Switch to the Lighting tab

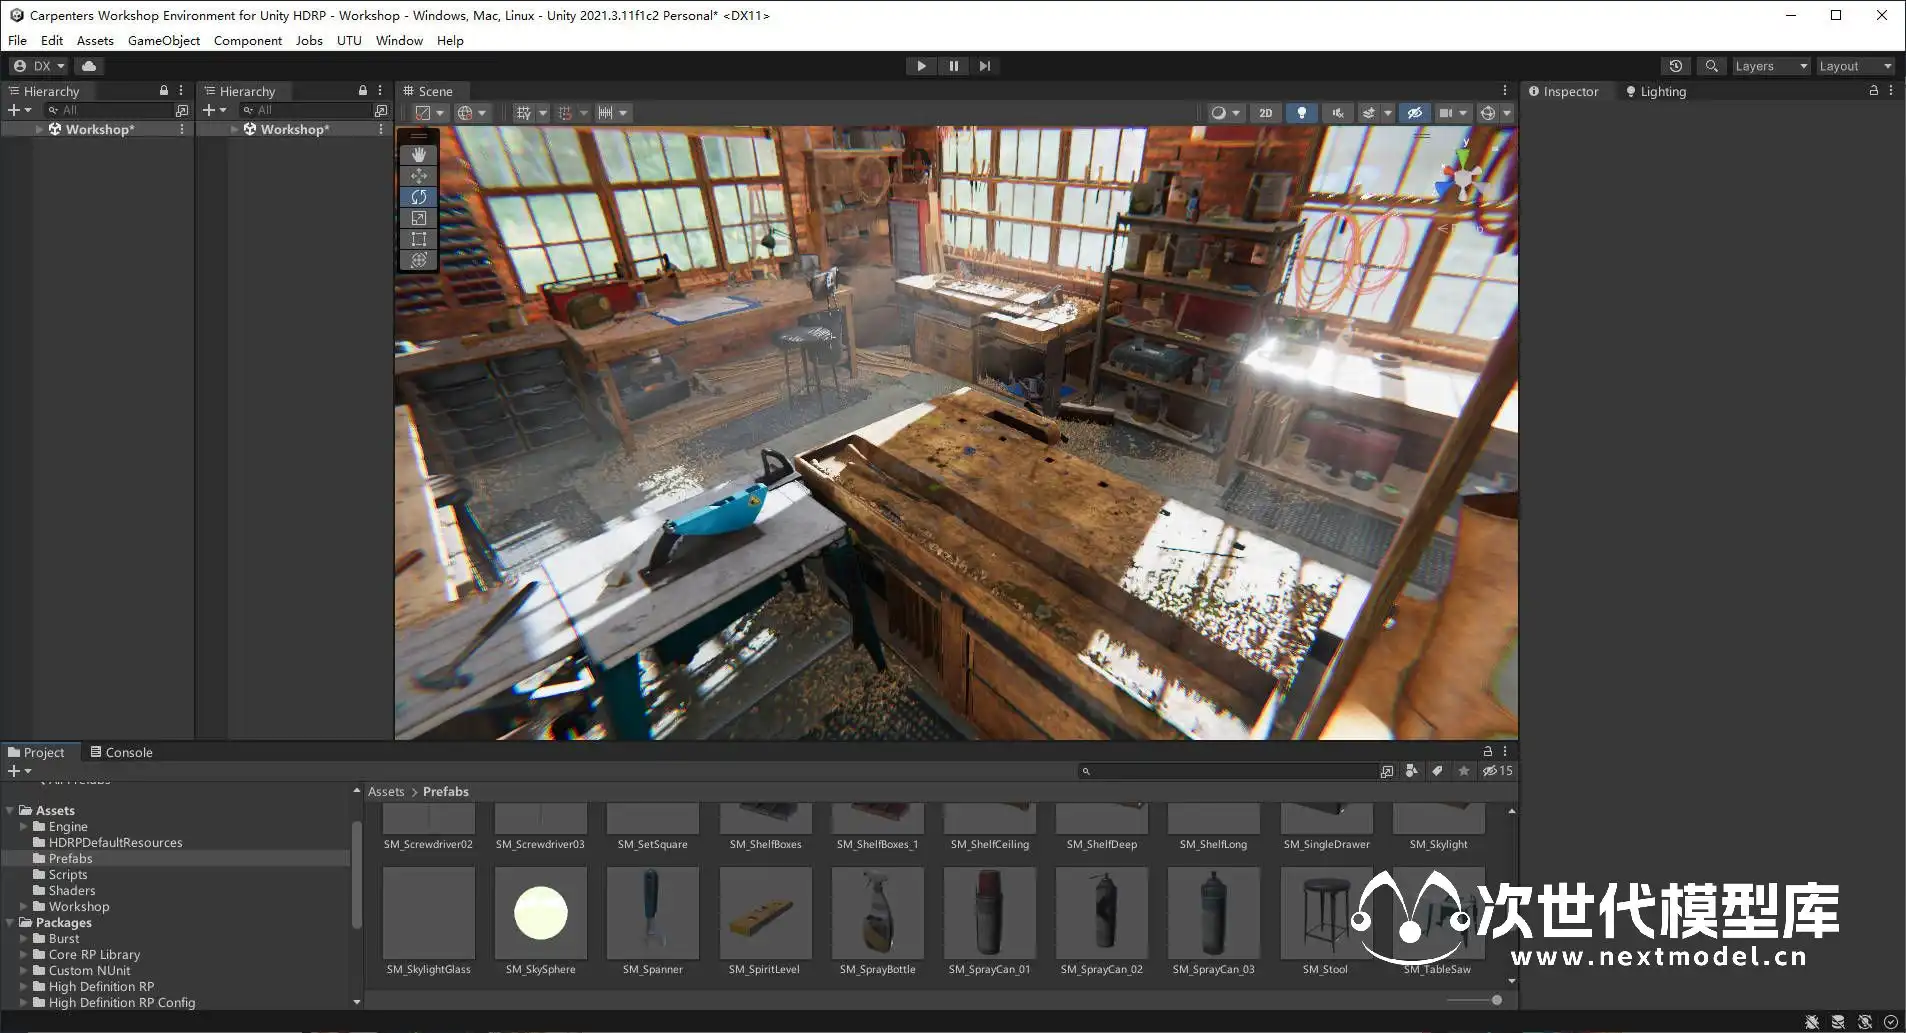(1656, 91)
